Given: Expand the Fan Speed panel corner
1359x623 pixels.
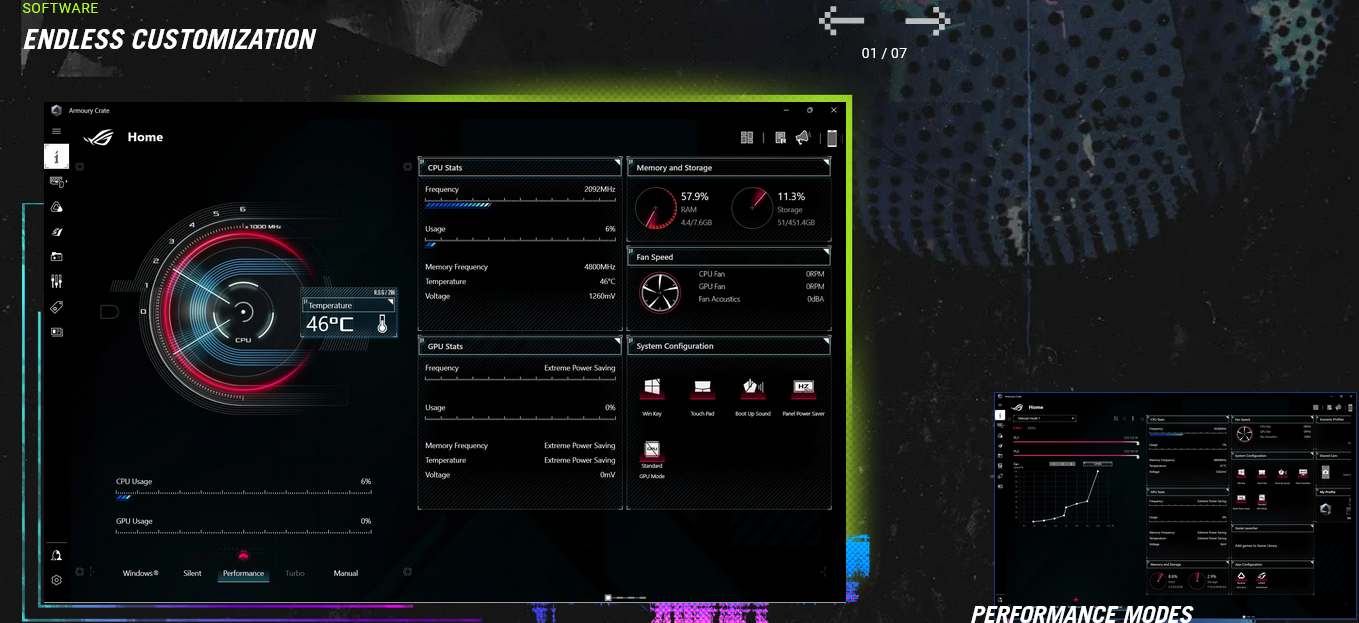Looking at the screenshot, I should point(826,250).
